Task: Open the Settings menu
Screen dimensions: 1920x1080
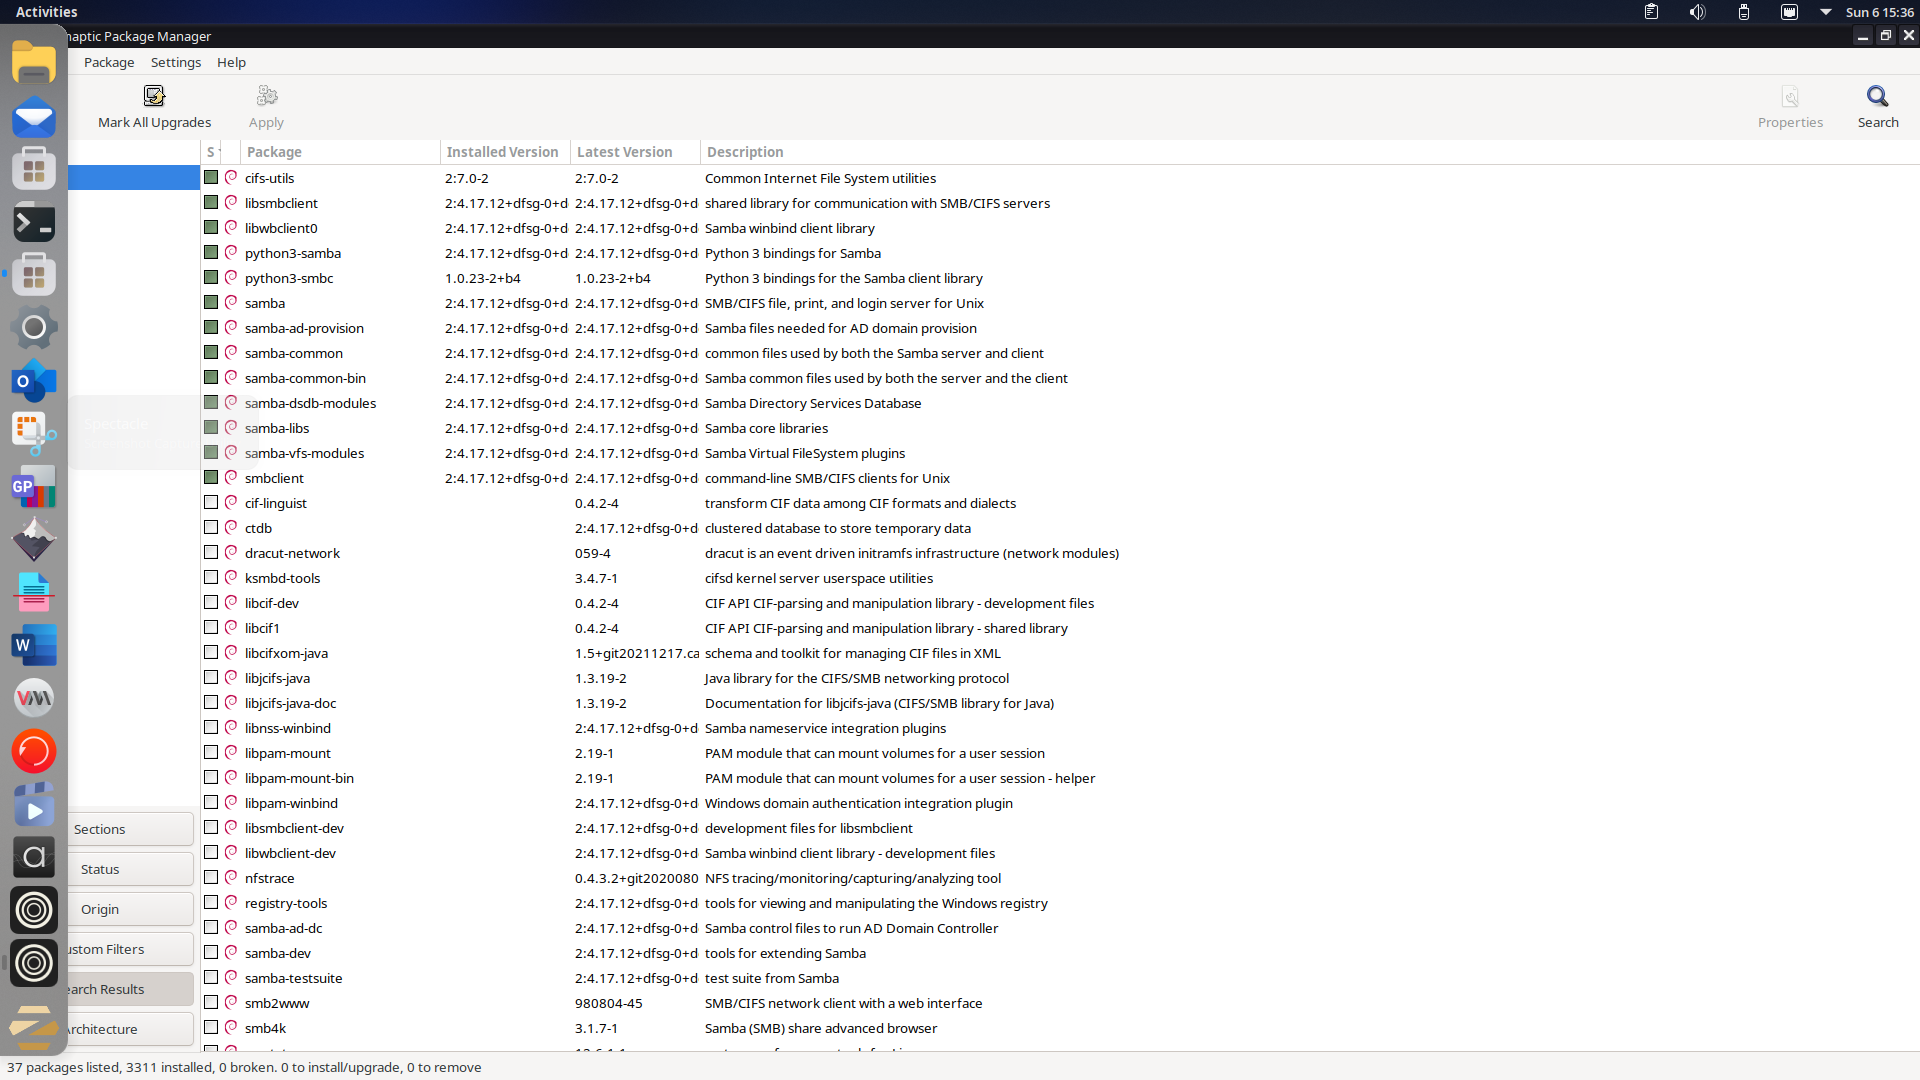Action: 176,62
